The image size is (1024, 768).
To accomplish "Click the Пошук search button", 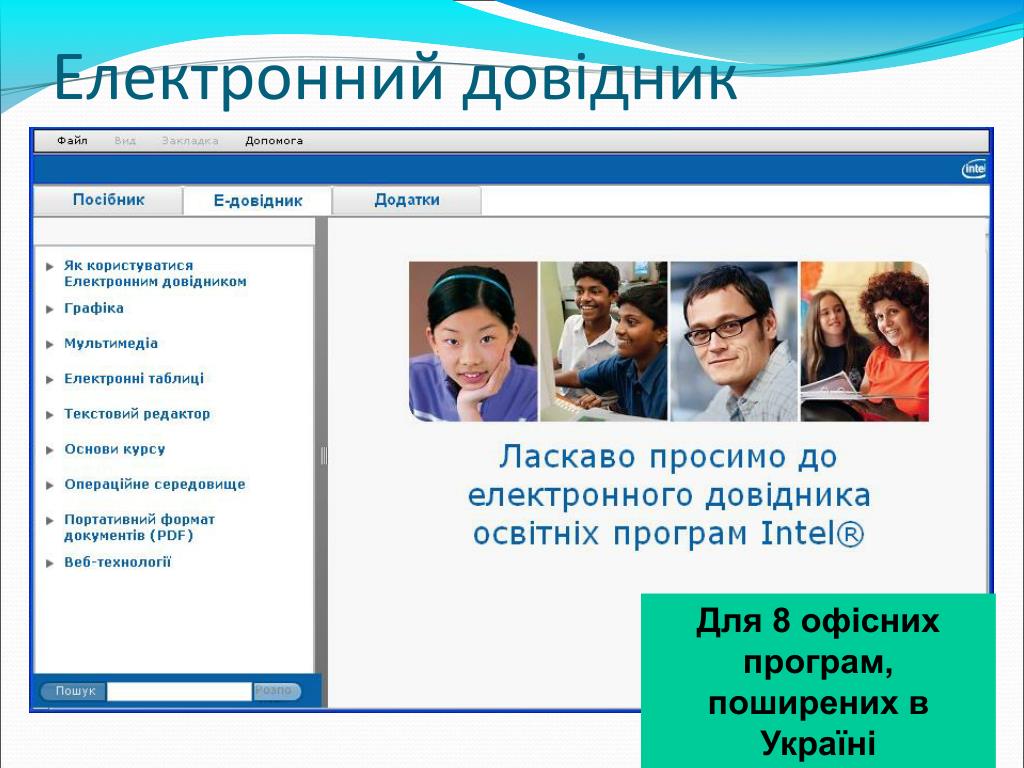I will pyautogui.click(x=74, y=691).
